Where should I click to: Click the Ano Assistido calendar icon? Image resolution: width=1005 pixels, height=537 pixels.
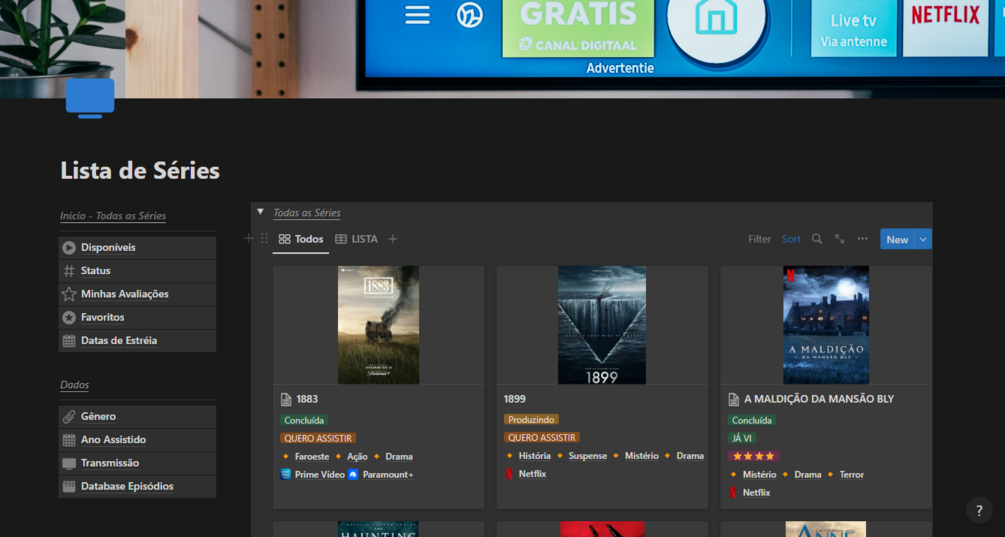pos(69,440)
